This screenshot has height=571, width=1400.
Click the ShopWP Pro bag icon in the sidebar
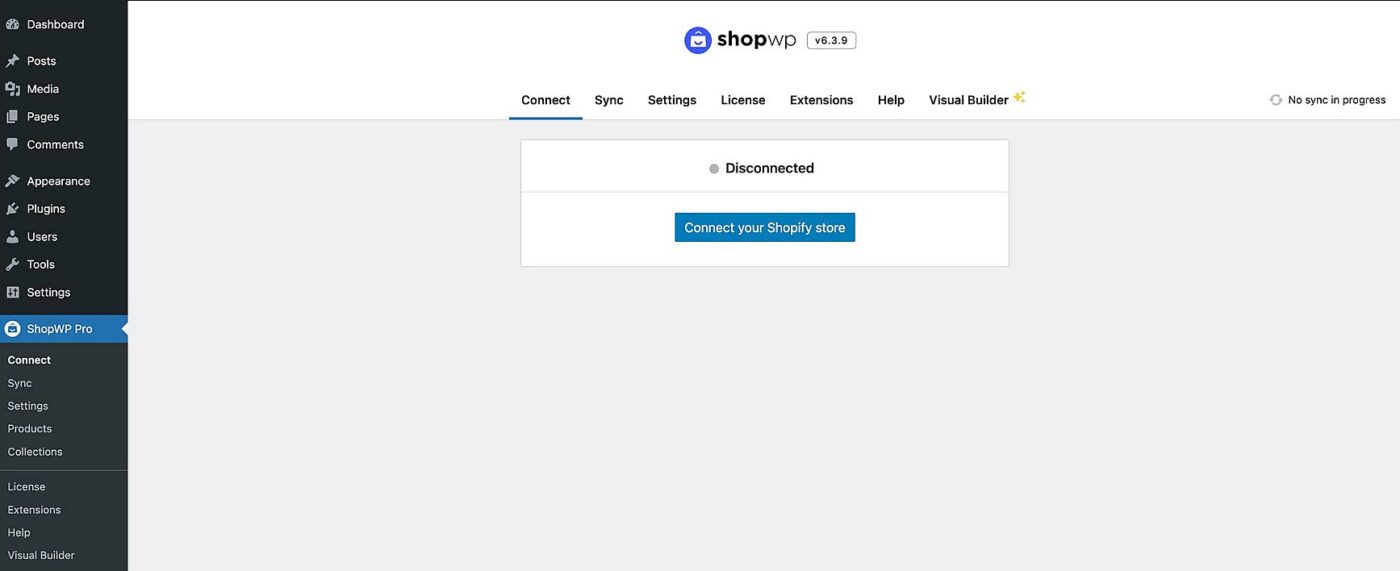tap(13, 329)
